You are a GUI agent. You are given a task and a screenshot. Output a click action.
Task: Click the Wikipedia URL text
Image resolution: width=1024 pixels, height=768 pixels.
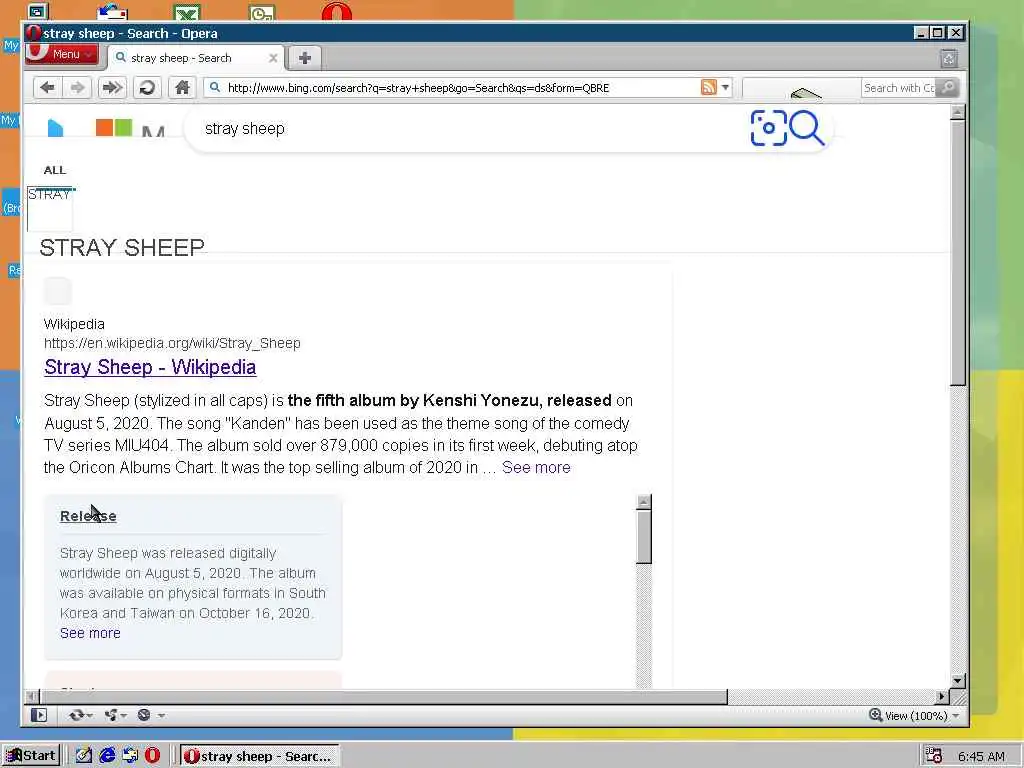(x=172, y=343)
